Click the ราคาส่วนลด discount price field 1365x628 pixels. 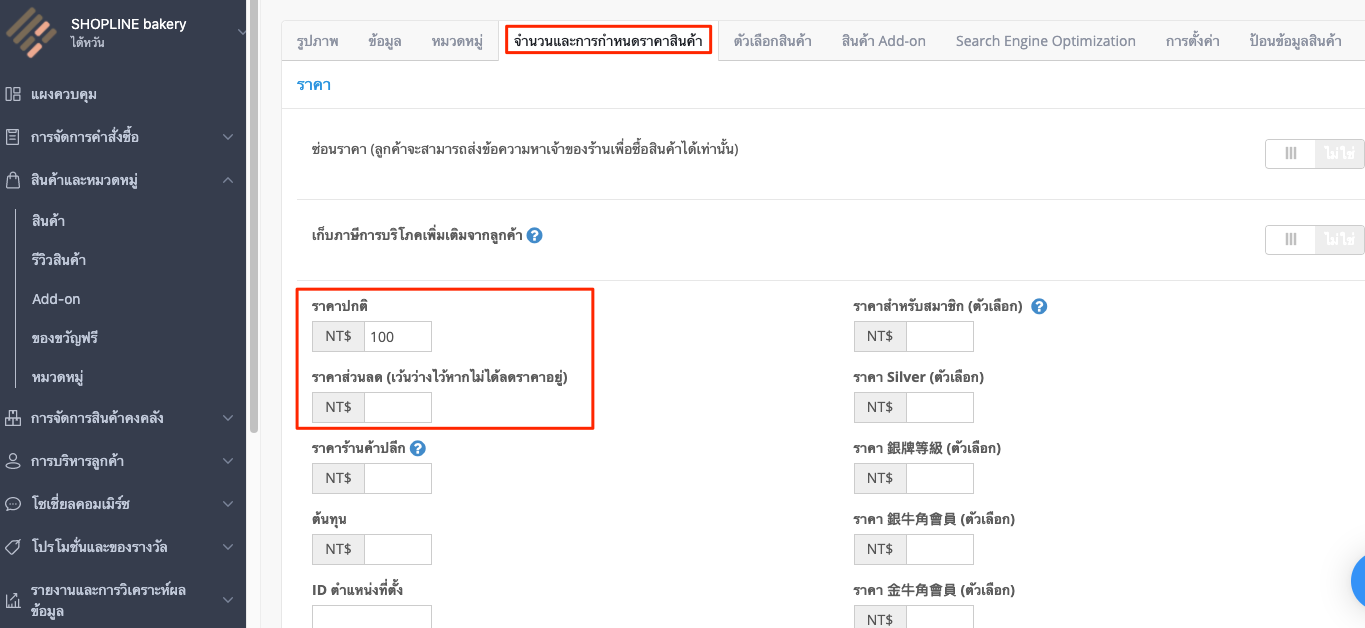(398, 407)
